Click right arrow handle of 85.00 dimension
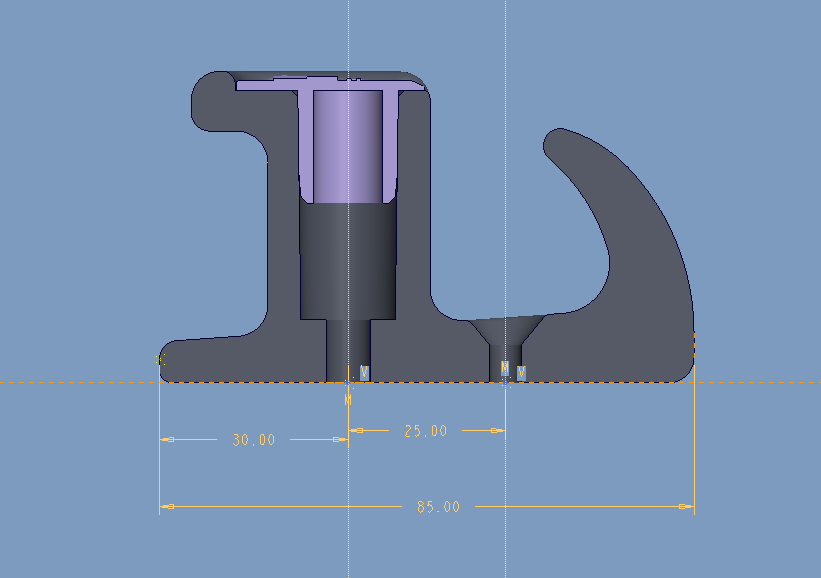This screenshot has height=578, width=821. [x=683, y=507]
